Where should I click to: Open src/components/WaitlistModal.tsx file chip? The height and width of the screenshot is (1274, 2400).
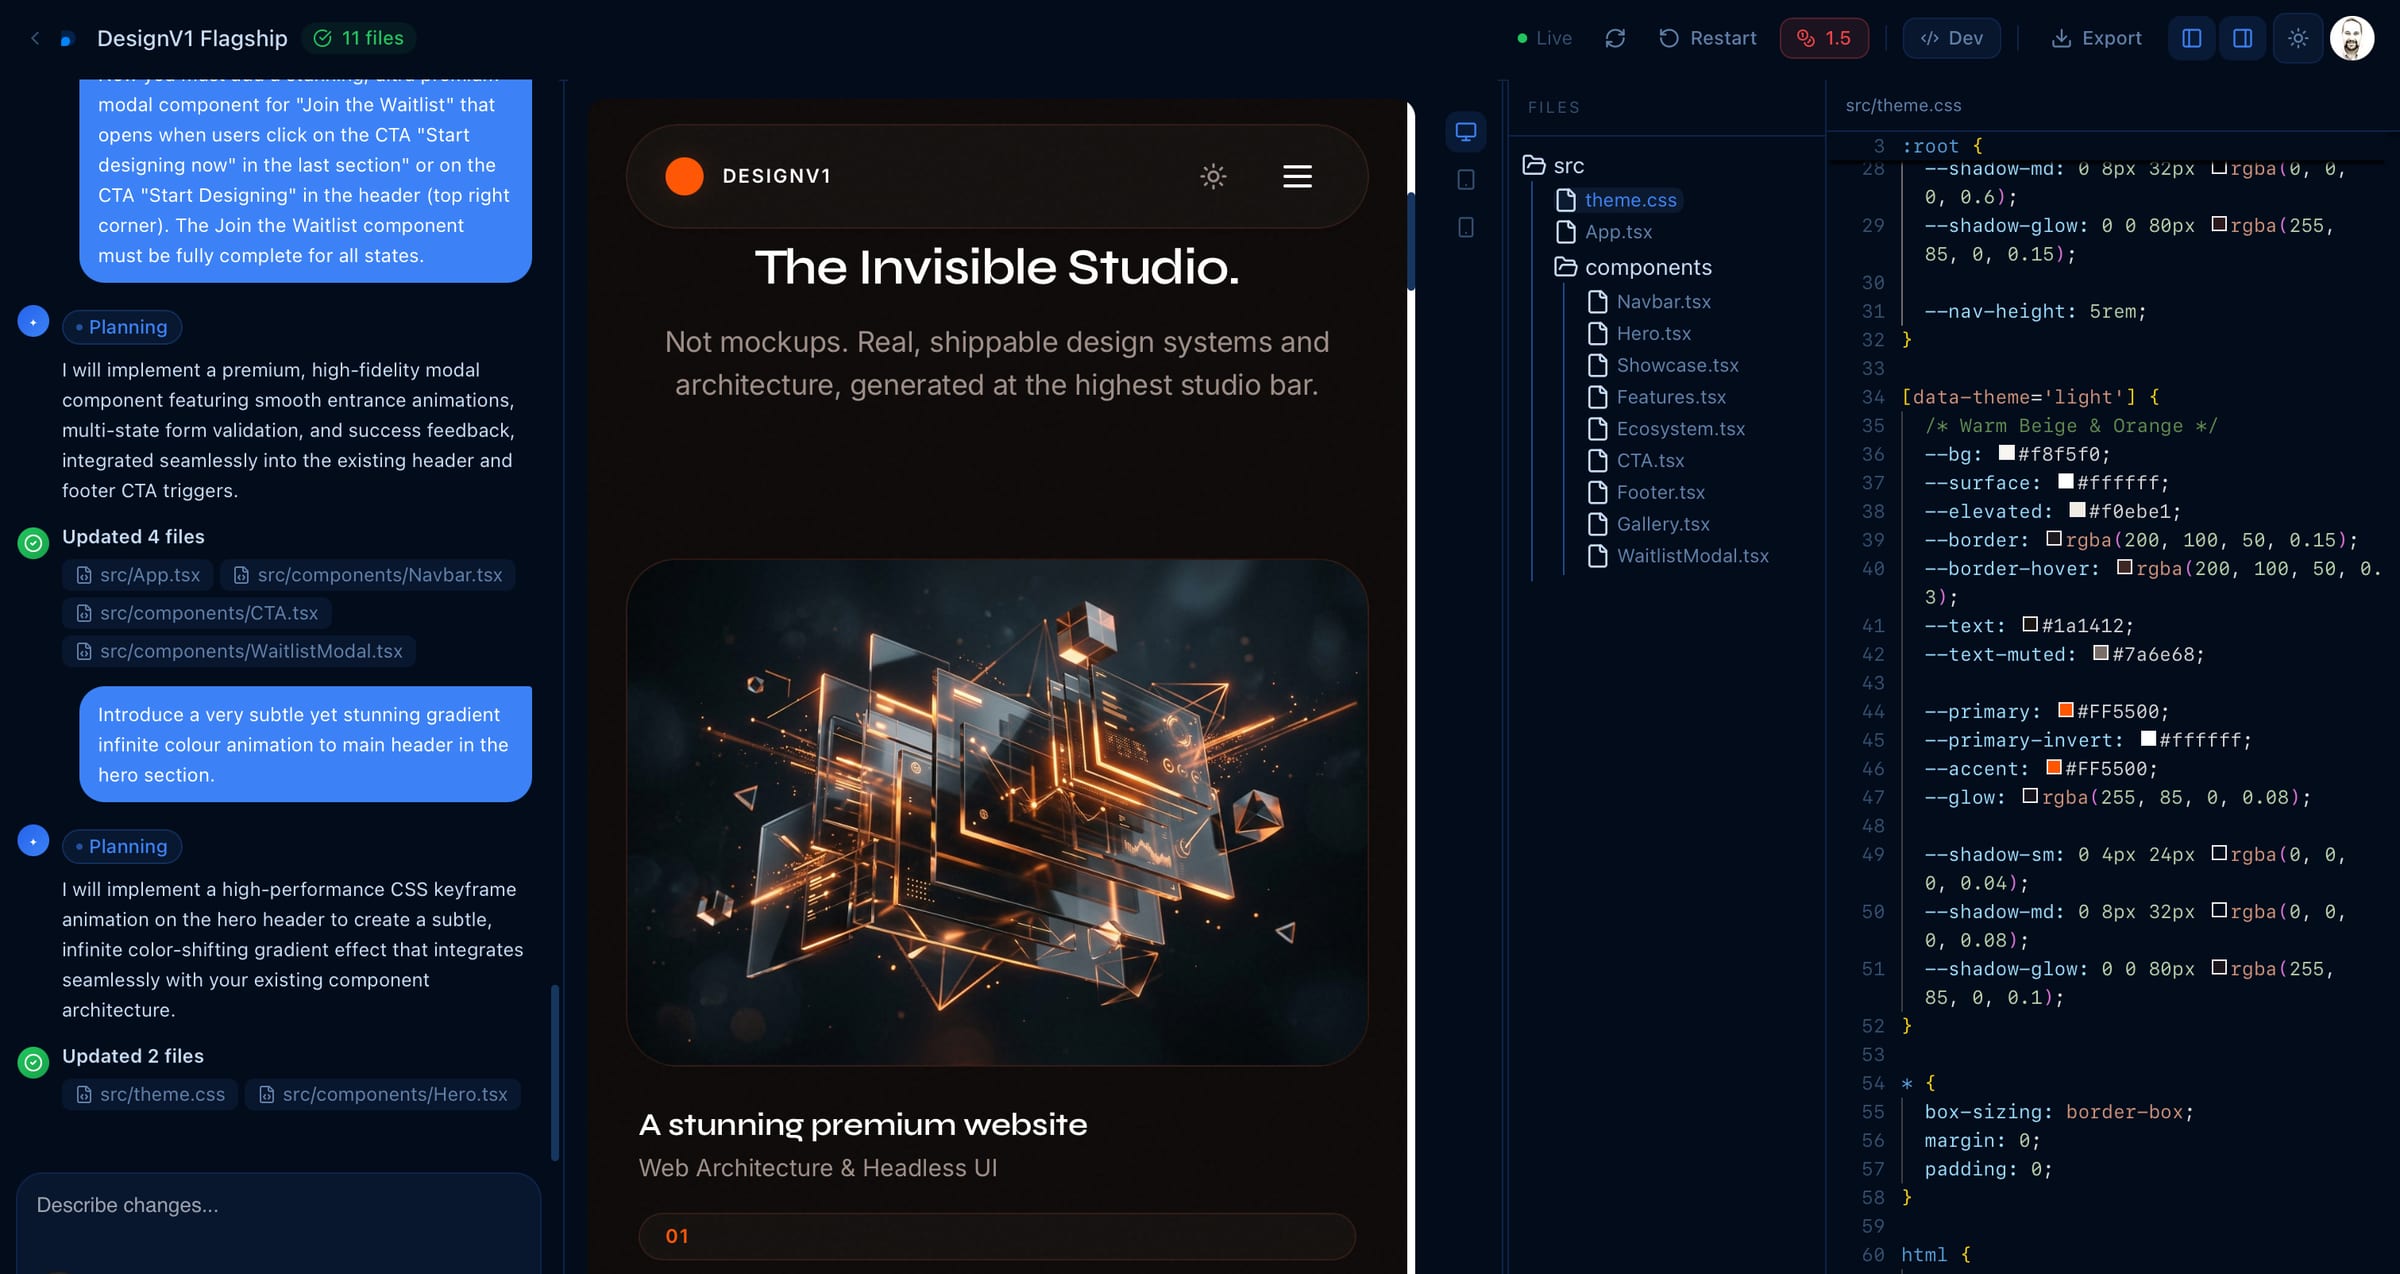pos(239,651)
